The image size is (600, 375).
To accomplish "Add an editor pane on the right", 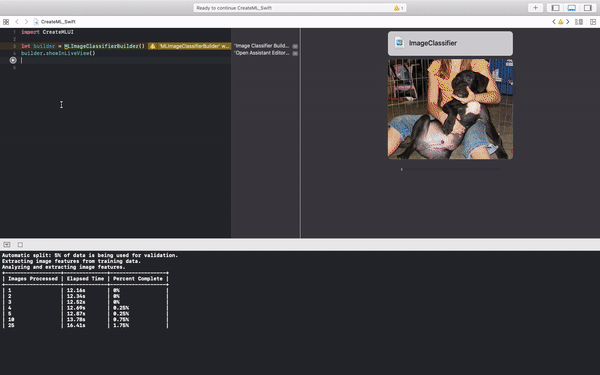I will [593, 22].
